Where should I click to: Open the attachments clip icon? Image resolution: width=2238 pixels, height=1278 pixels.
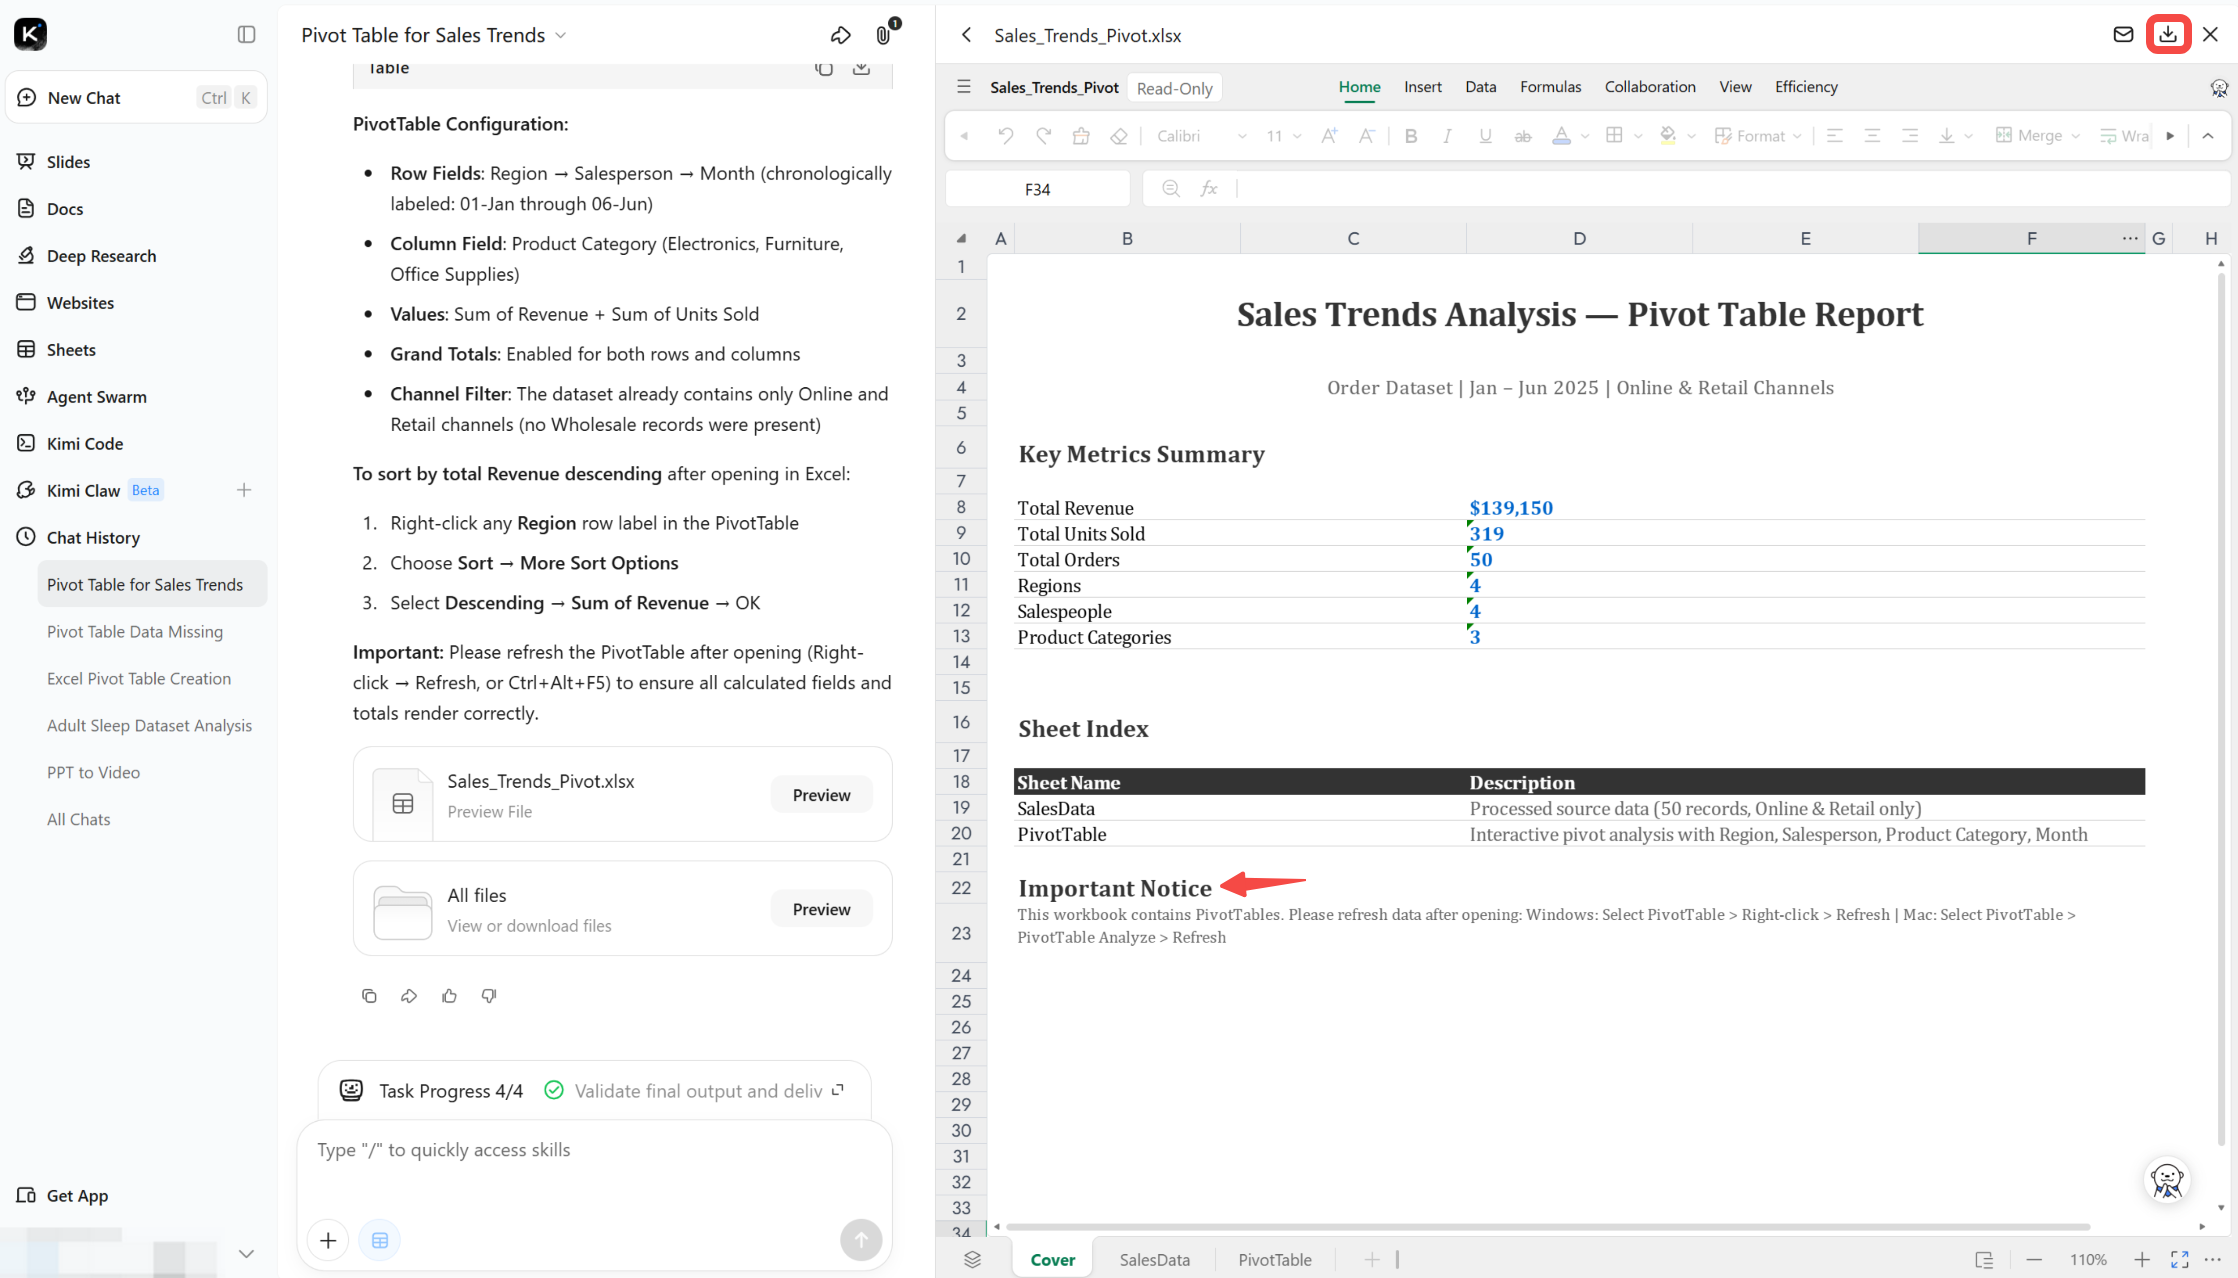click(x=883, y=35)
